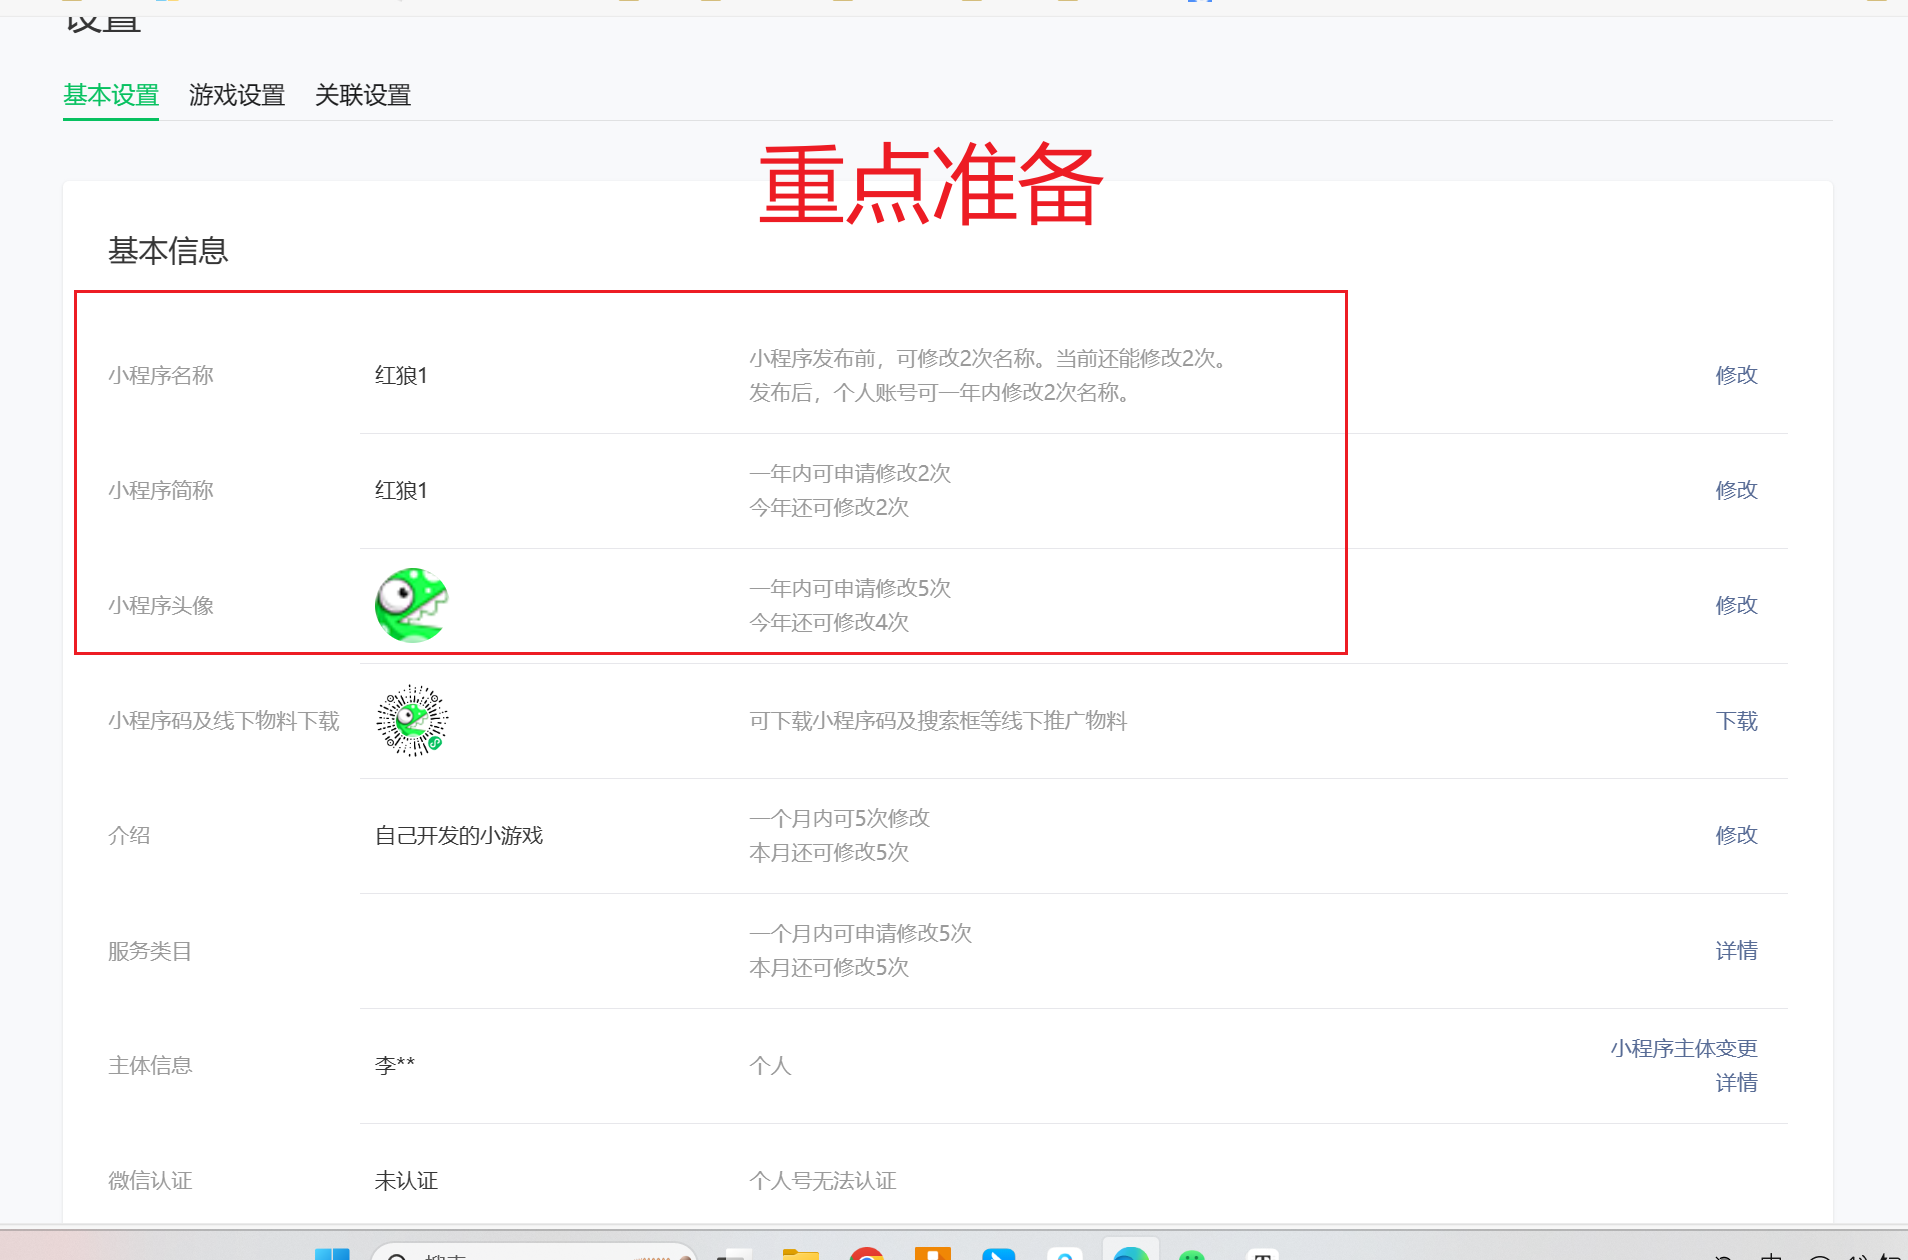Click the mini program QR code image
This screenshot has width=1908, height=1260.
(x=411, y=721)
